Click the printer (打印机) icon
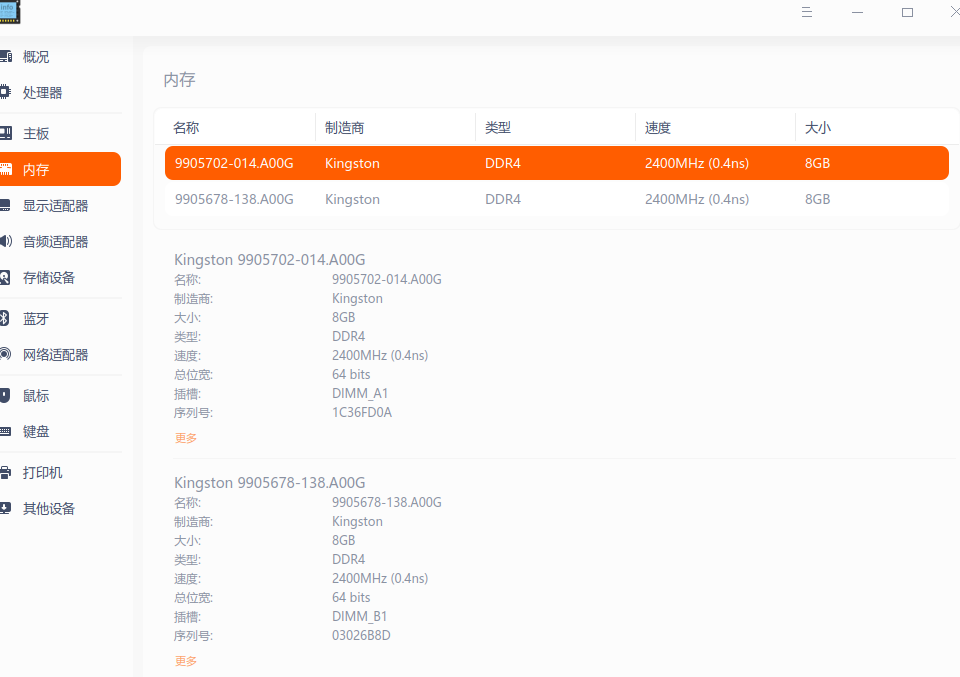This screenshot has width=960, height=677. click(x=5, y=473)
